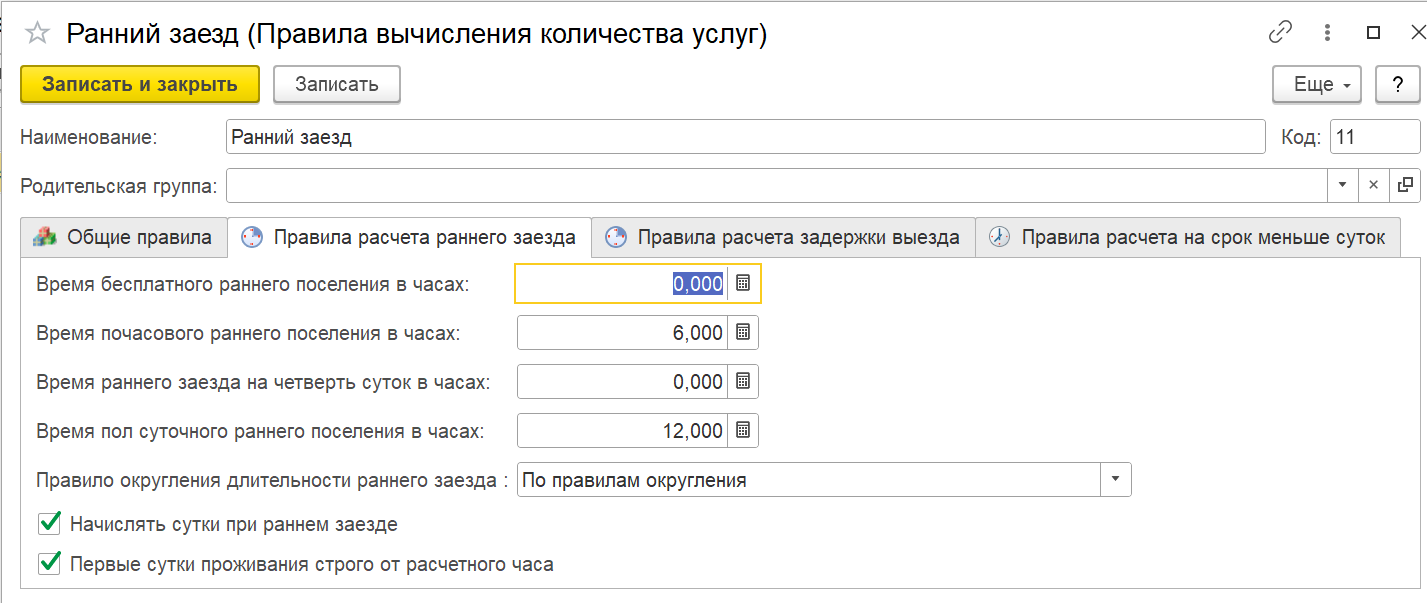Switch to the Общие правила tab

tap(123, 237)
